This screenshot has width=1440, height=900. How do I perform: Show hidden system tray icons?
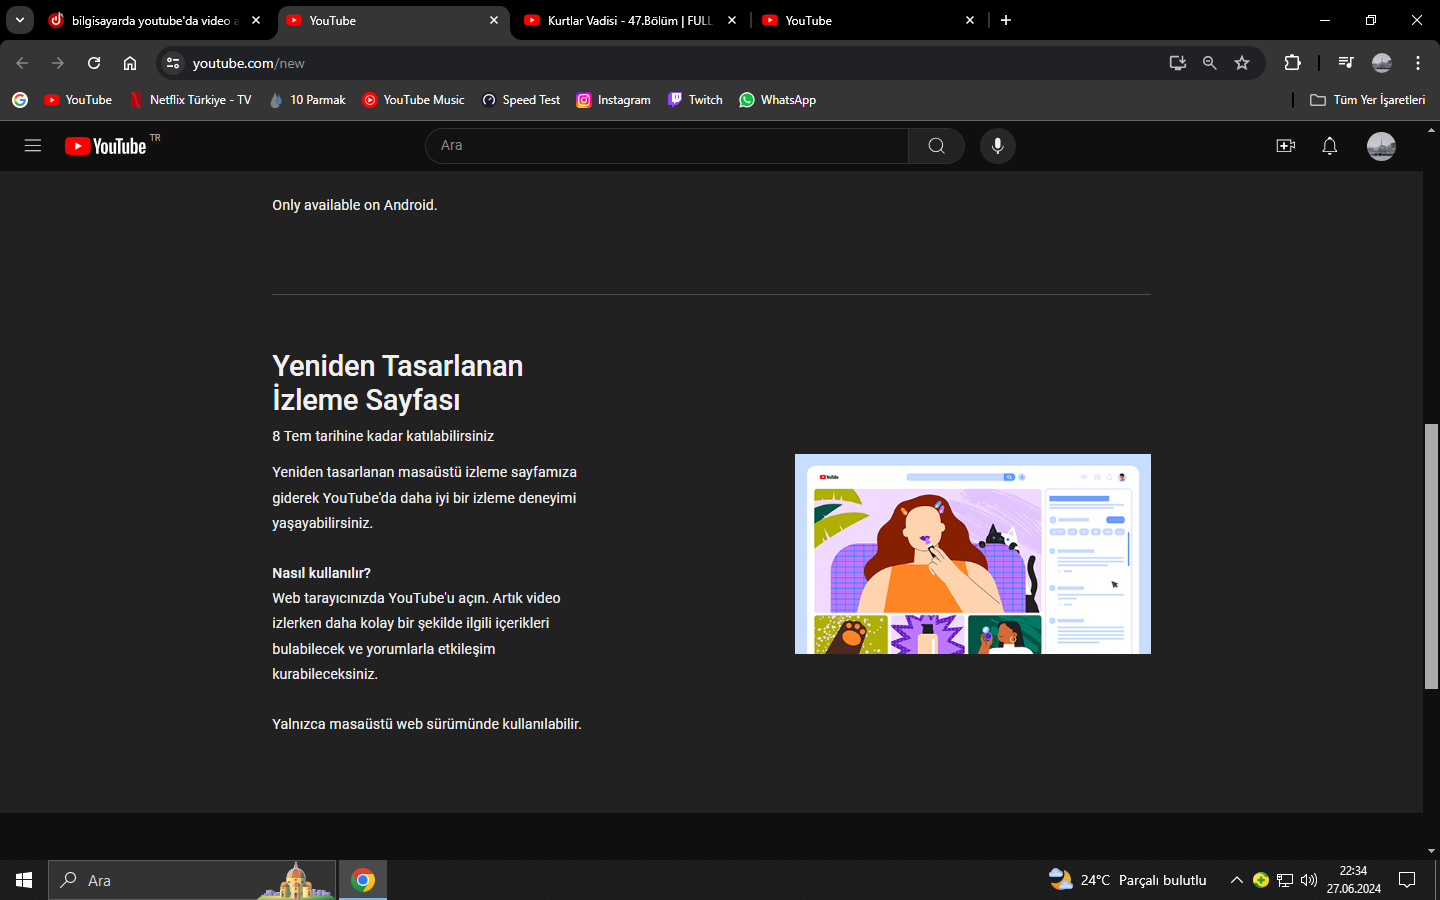(x=1237, y=880)
